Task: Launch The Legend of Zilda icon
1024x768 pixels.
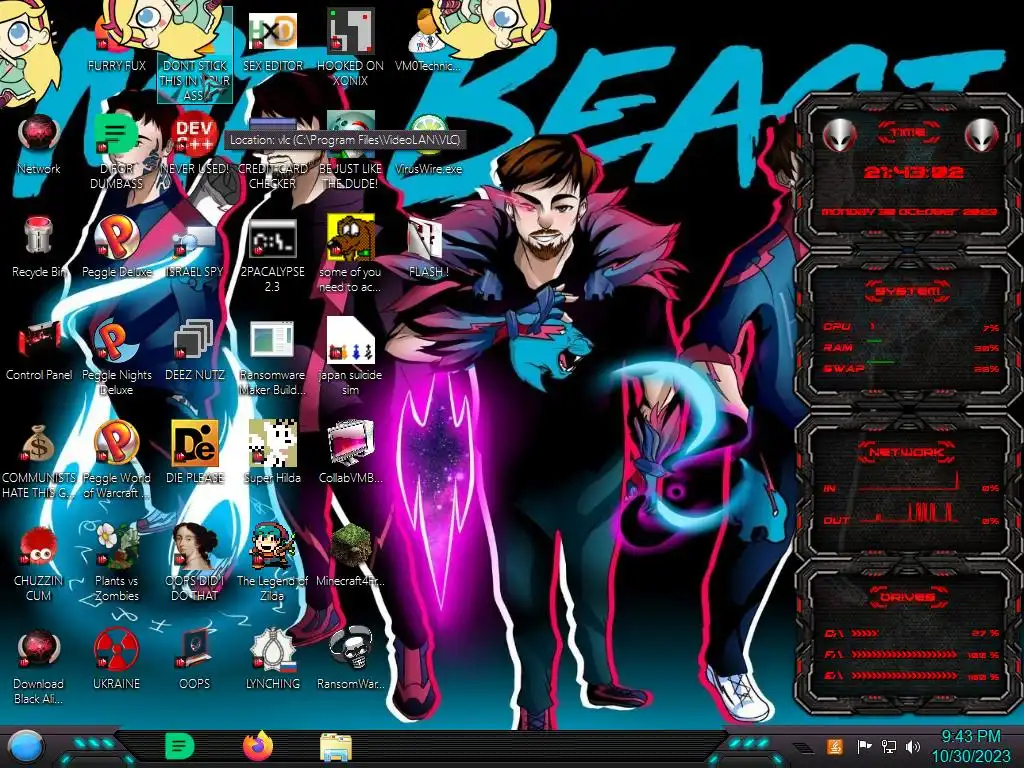Action: [x=272, y=564]
